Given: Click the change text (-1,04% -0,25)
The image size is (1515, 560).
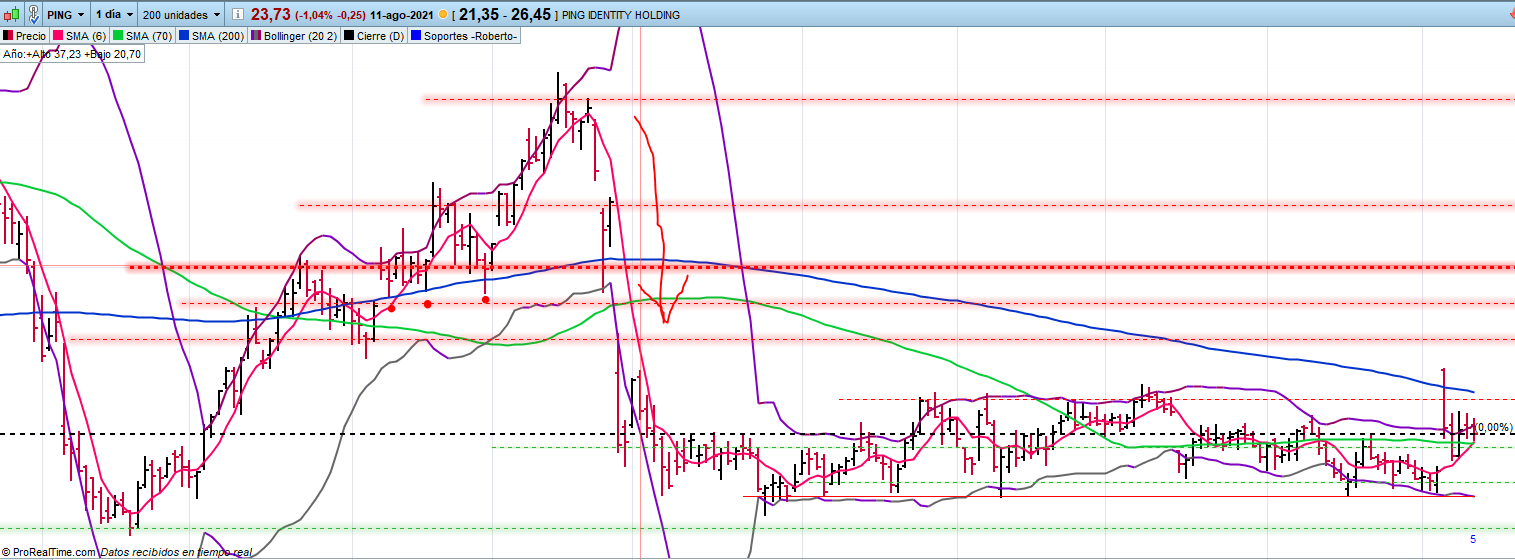Looking at the screenshot, I should click(330, 15).
